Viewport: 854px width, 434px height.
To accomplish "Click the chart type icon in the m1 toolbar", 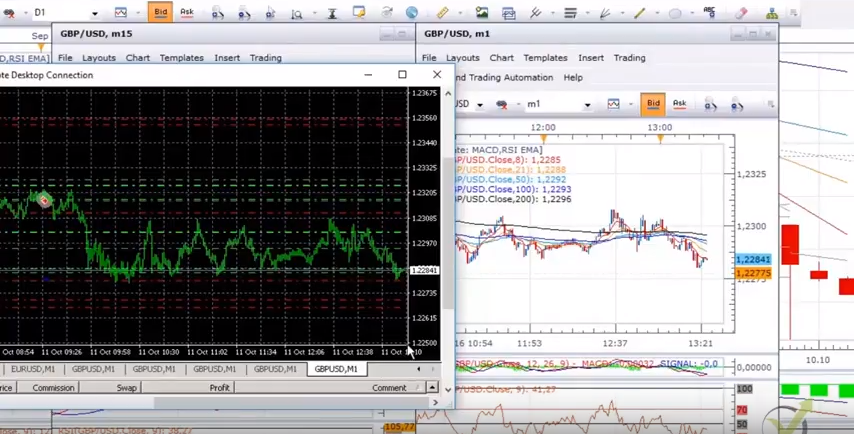I will [x=614, y=104].
